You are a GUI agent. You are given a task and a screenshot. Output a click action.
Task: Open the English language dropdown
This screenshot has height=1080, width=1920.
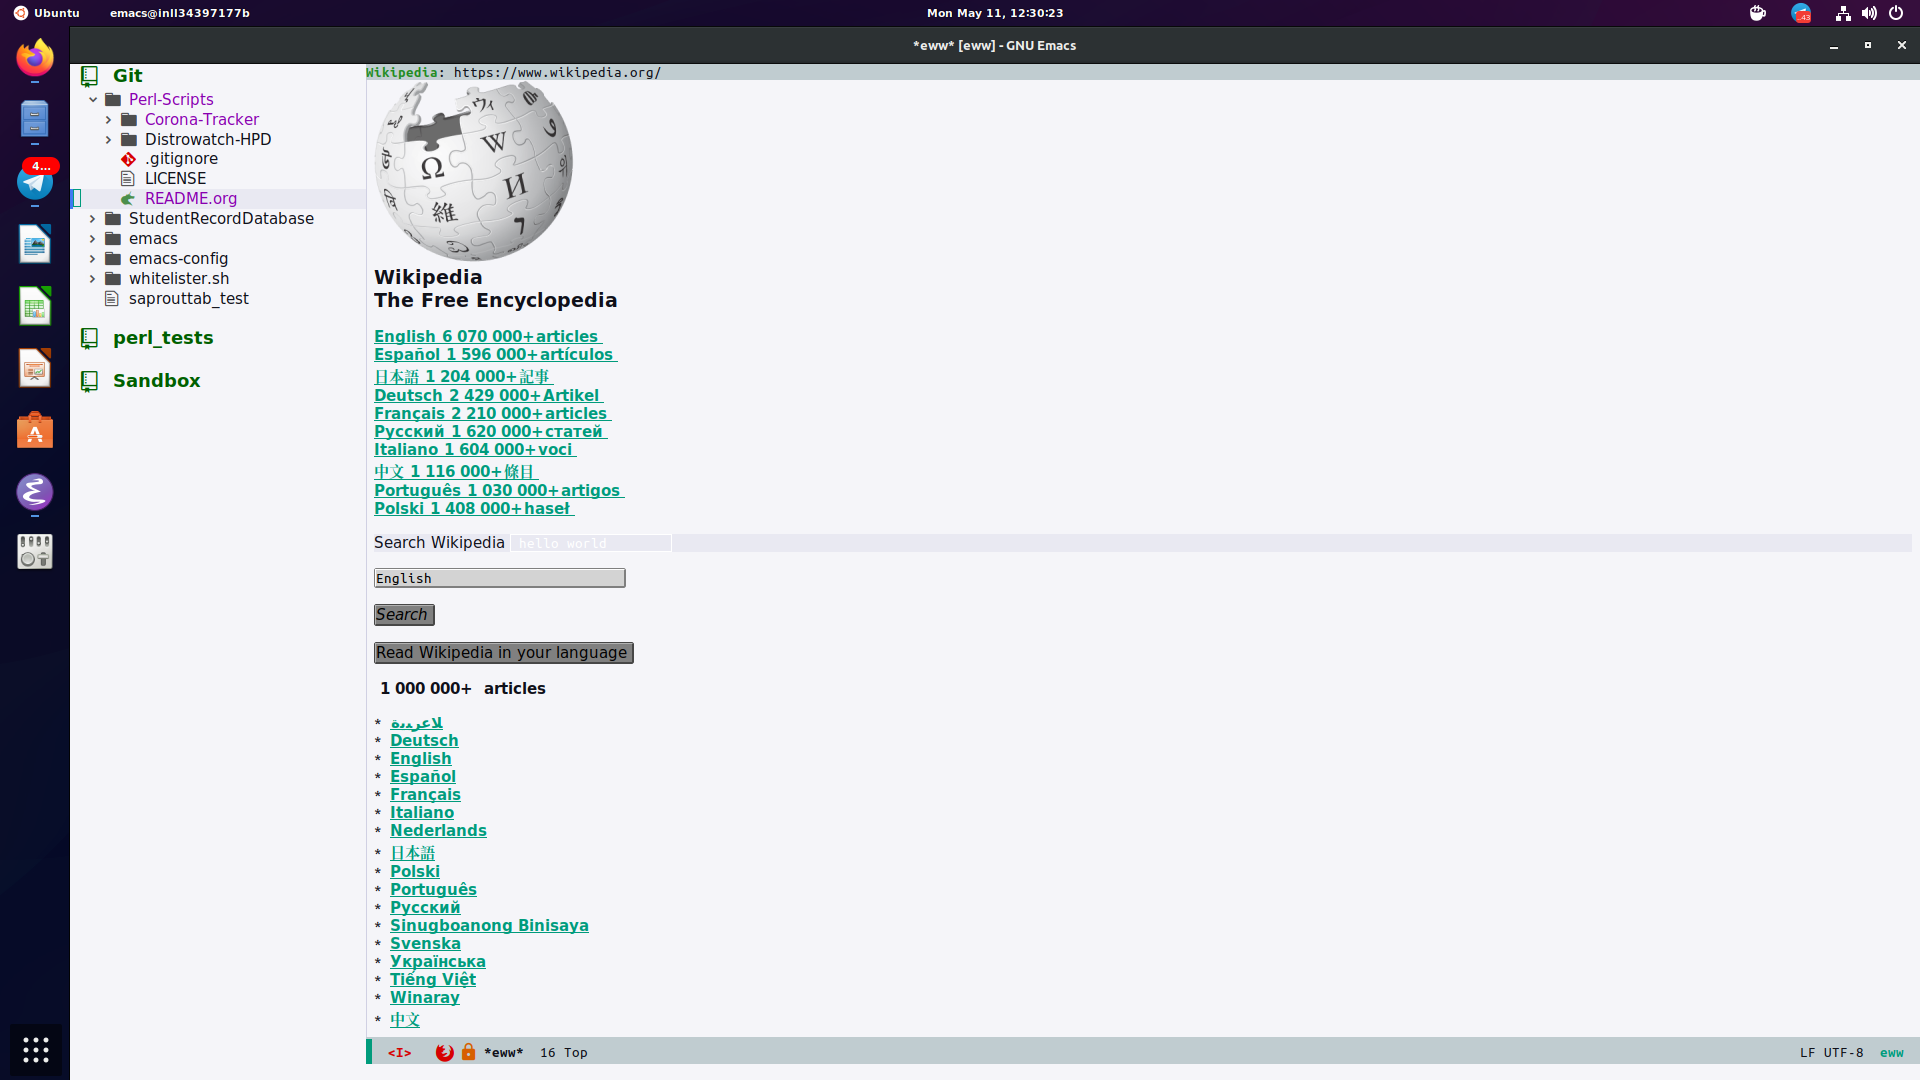[x=499, y=577]
